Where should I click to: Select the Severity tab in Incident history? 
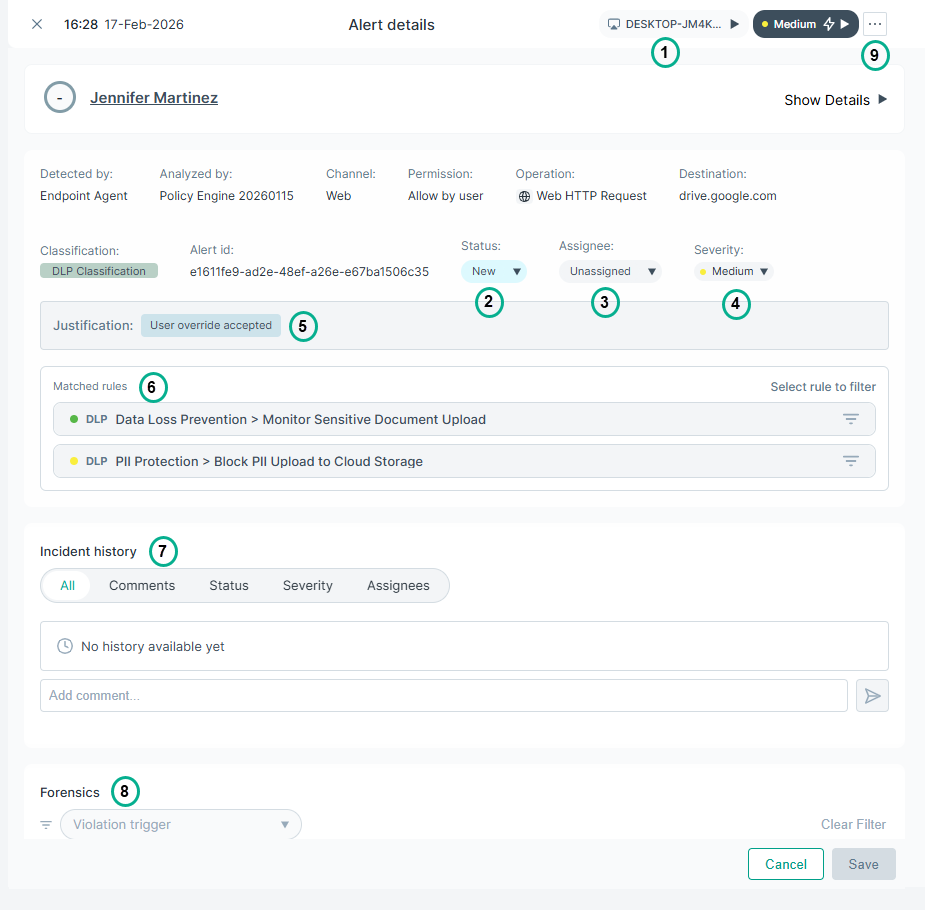coord(307,586)
